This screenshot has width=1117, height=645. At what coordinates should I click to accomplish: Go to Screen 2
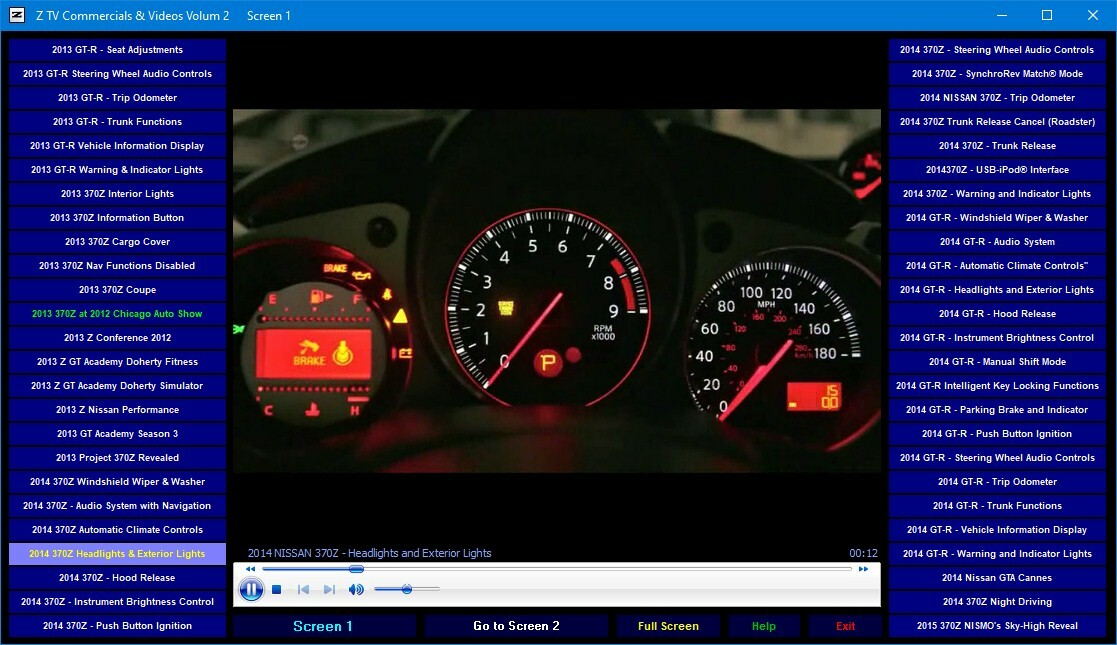[516, 626]
